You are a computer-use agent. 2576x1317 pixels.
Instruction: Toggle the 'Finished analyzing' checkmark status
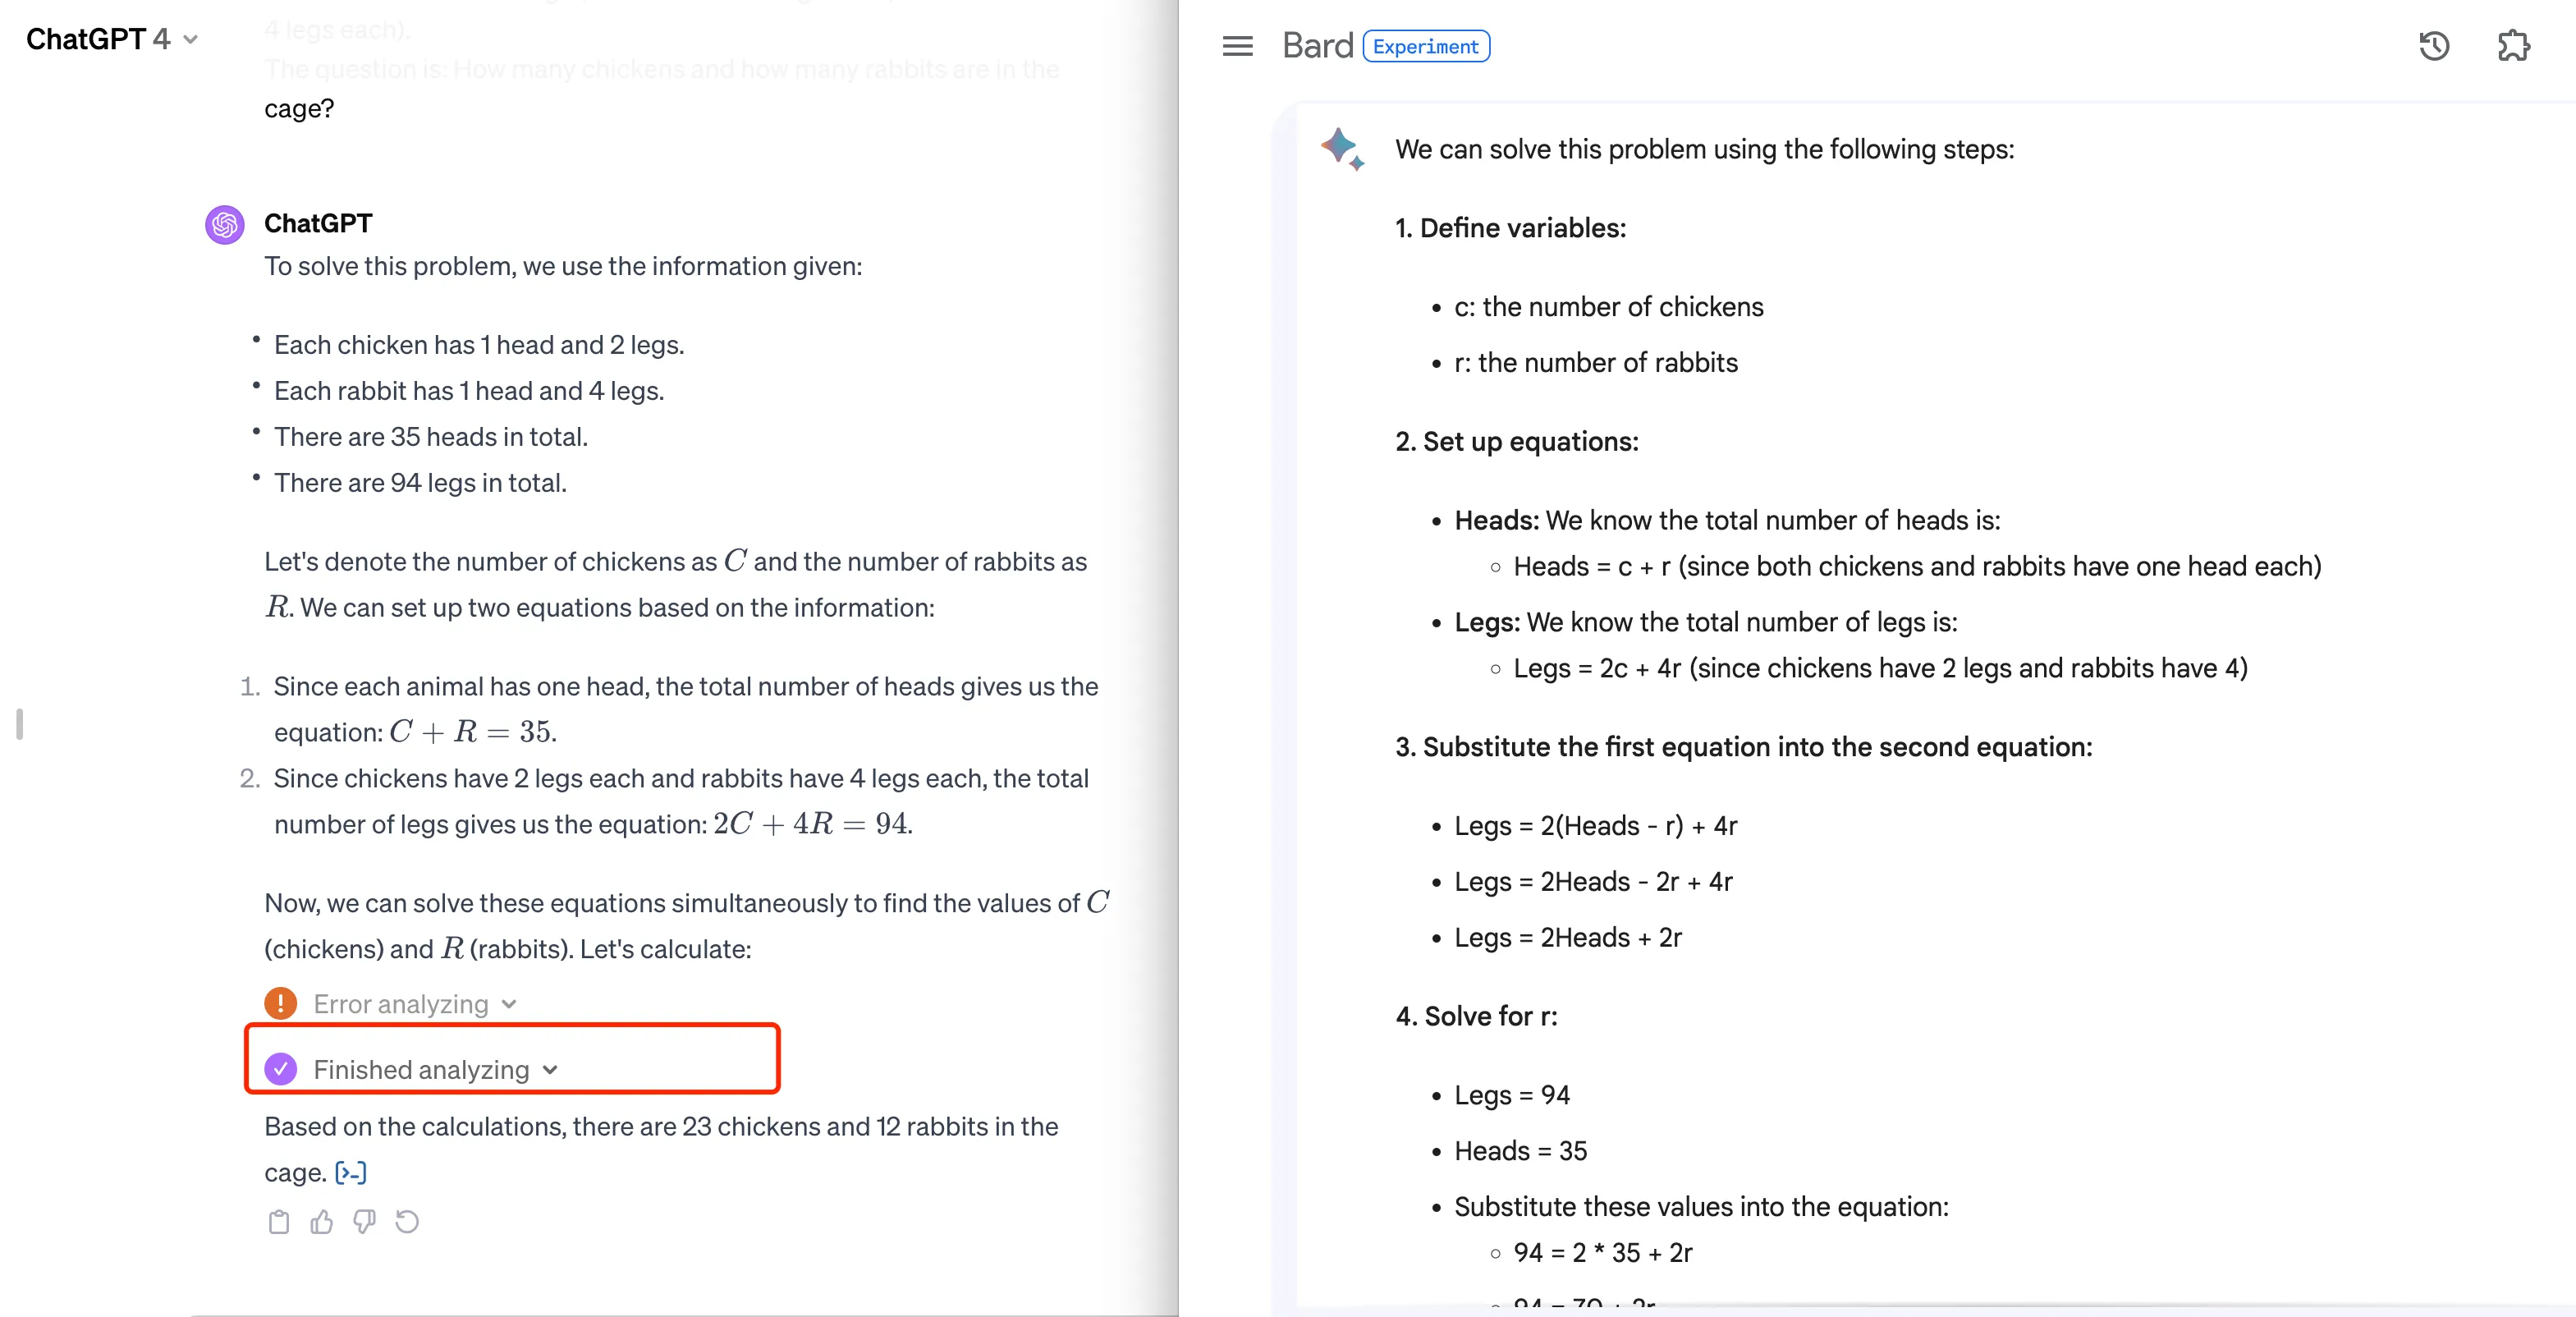282,1068
